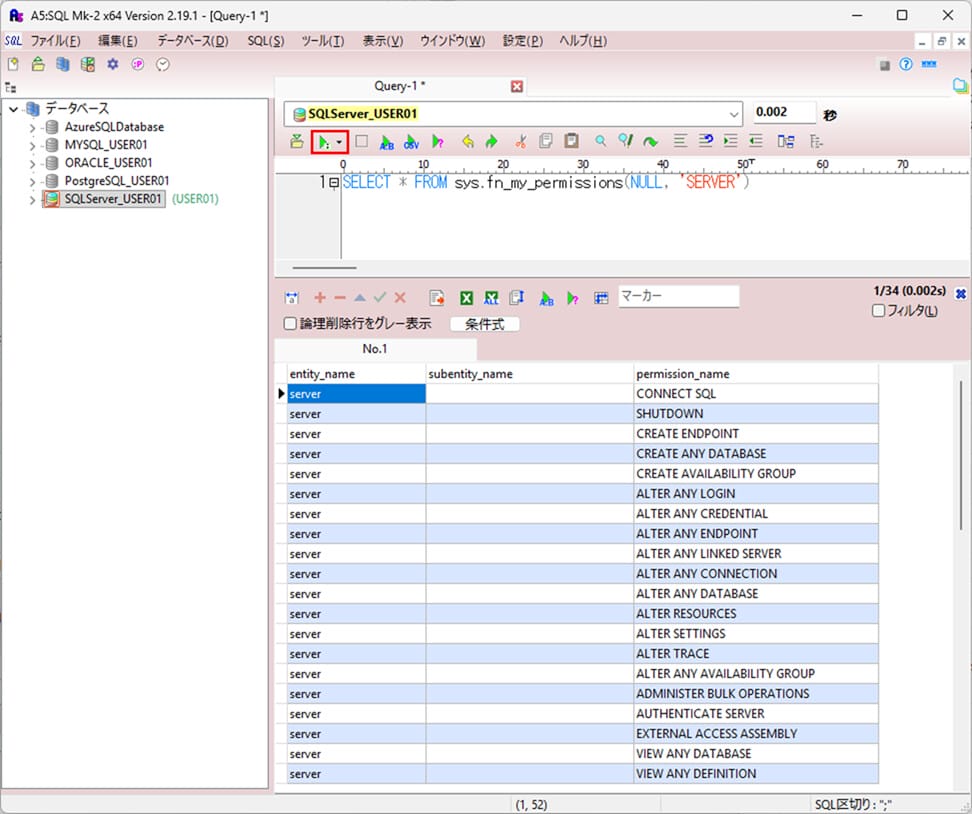Screen dimensions: 972x814
Task: Click the new document icon in the top toolbar
Action: 13,64
